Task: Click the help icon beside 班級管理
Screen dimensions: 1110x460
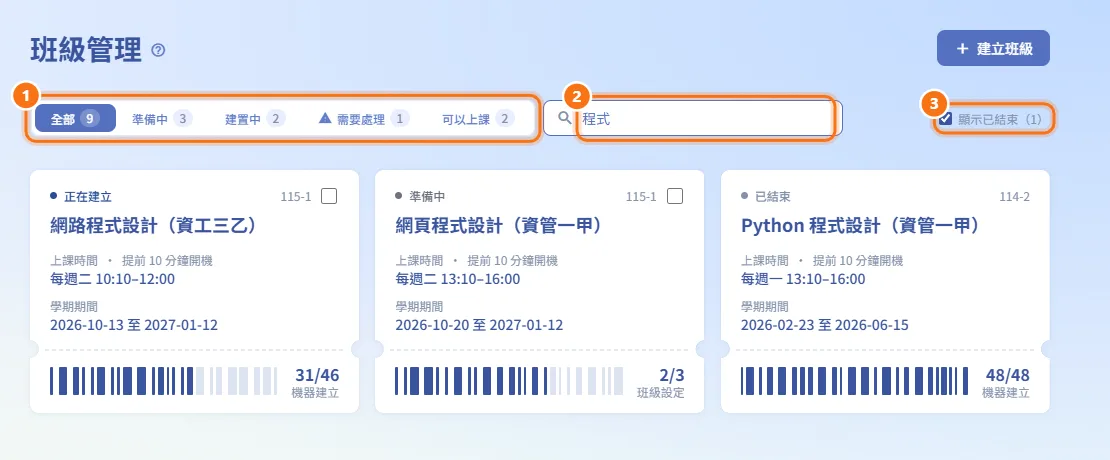Action: coord(159,50)
